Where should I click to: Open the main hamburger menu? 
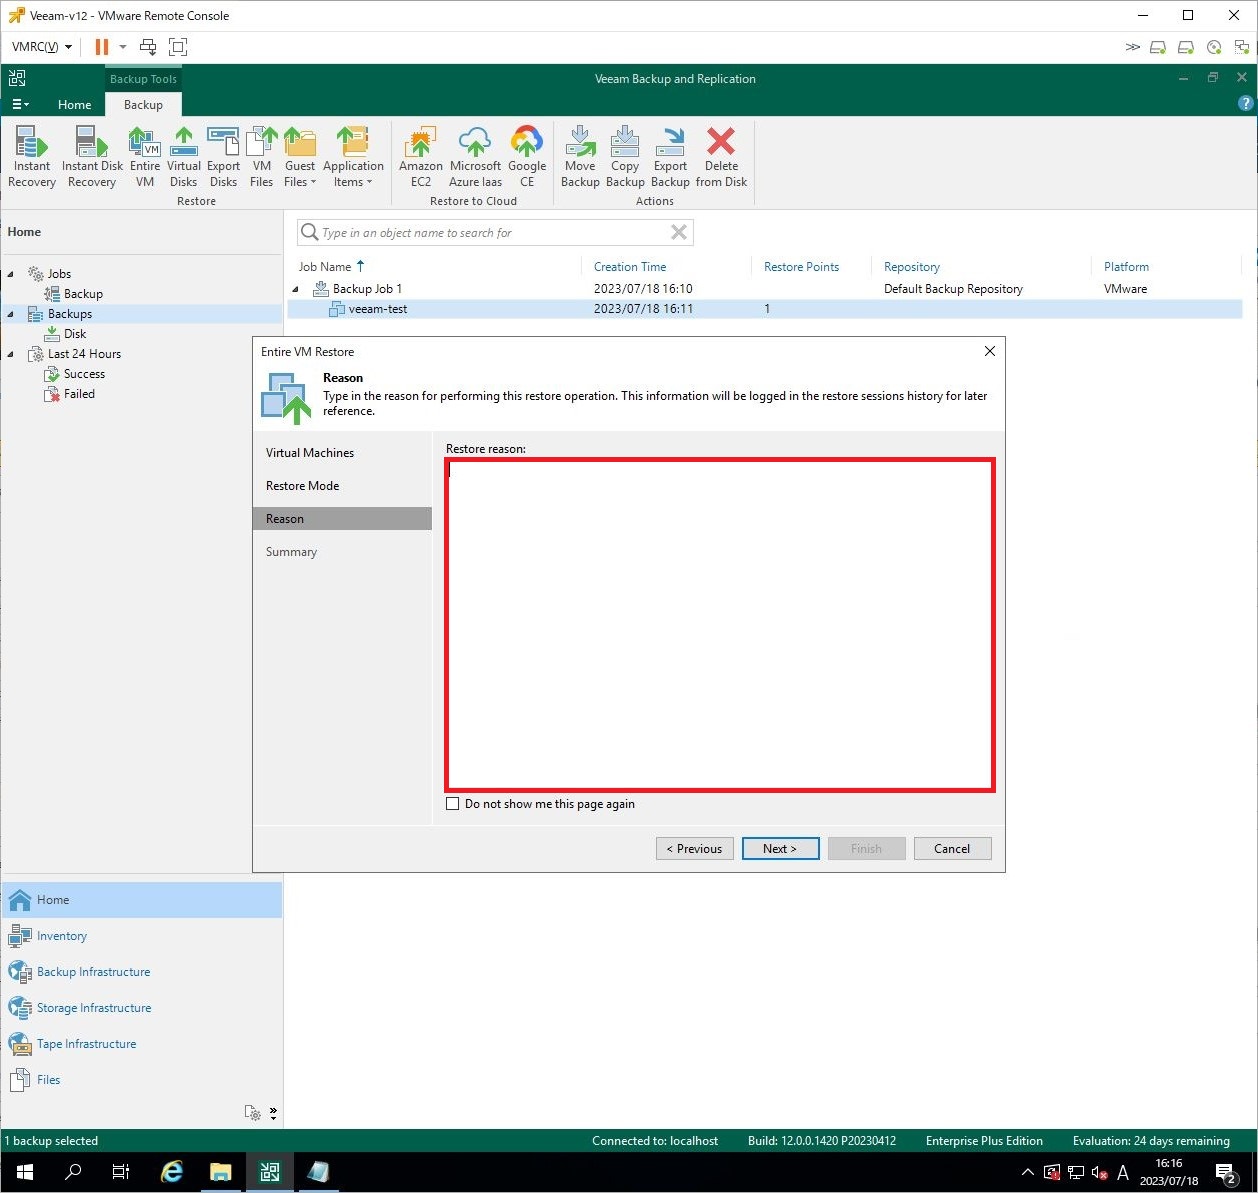[20, 104]
